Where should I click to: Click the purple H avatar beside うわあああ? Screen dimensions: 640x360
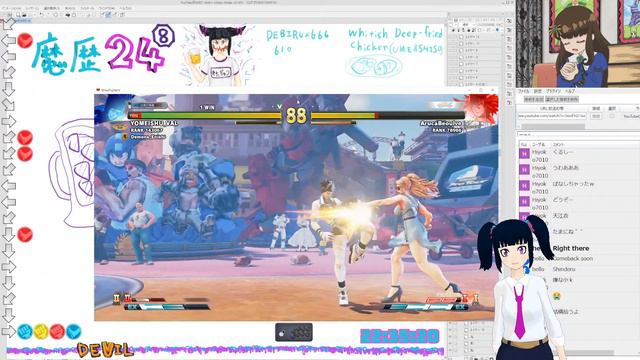click(x=524, y=170)
